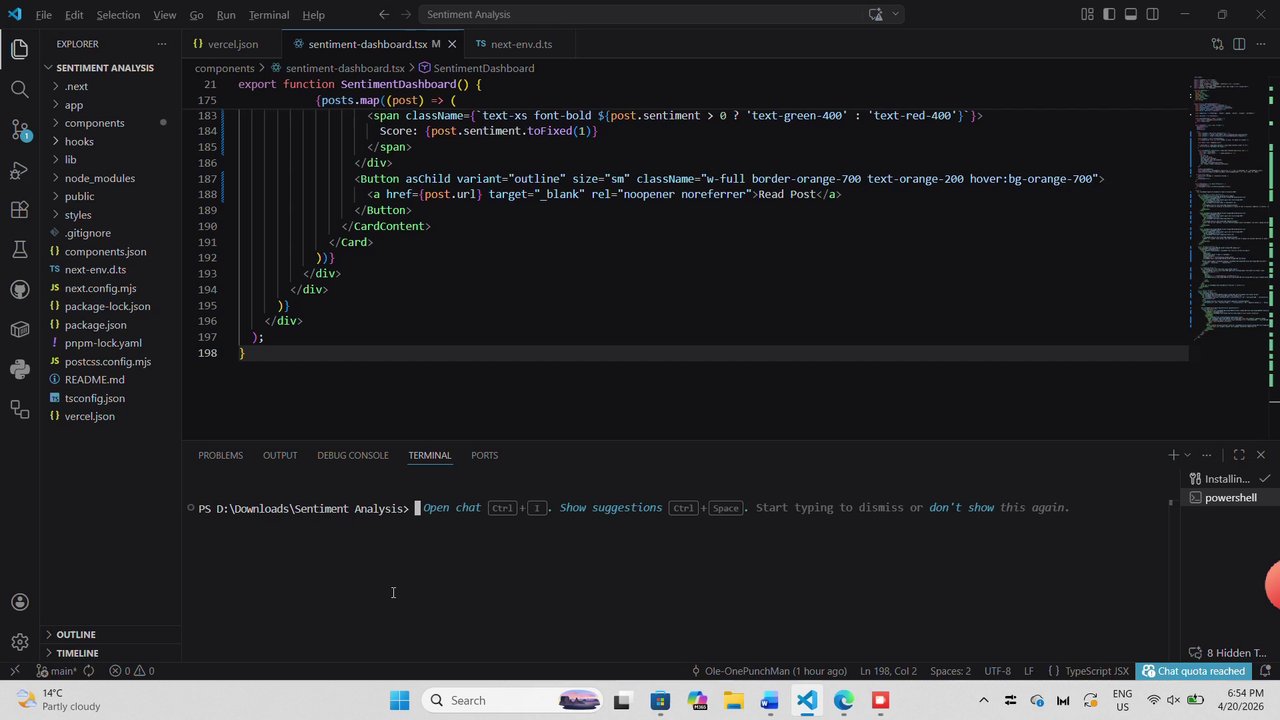Viewport: 1280px width, 720px height.
Task: Click the Chat quota reached status button
Action: point(1194,671)
